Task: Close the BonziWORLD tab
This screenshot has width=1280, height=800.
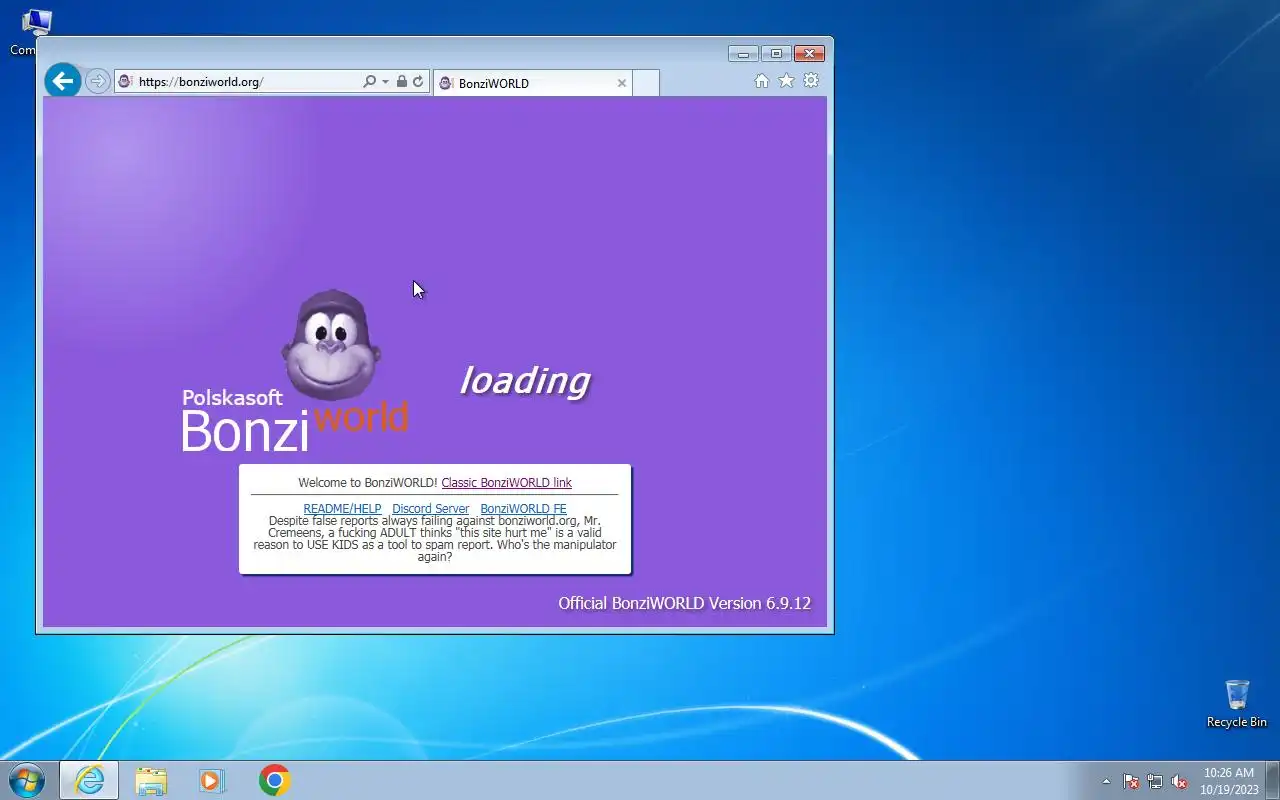Action: pyautogui.click(x=621, y=83)
